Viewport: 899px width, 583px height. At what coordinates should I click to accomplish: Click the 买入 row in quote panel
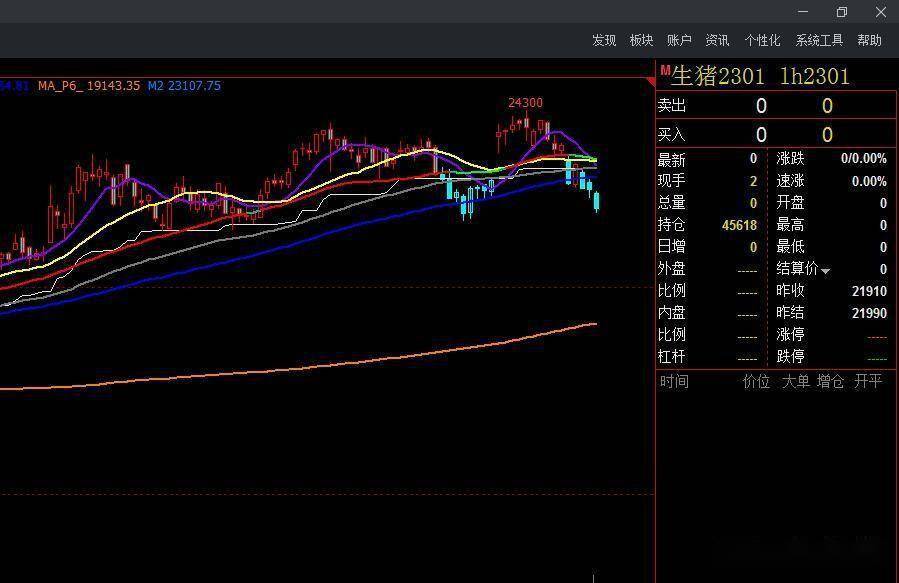coord(672,134)
